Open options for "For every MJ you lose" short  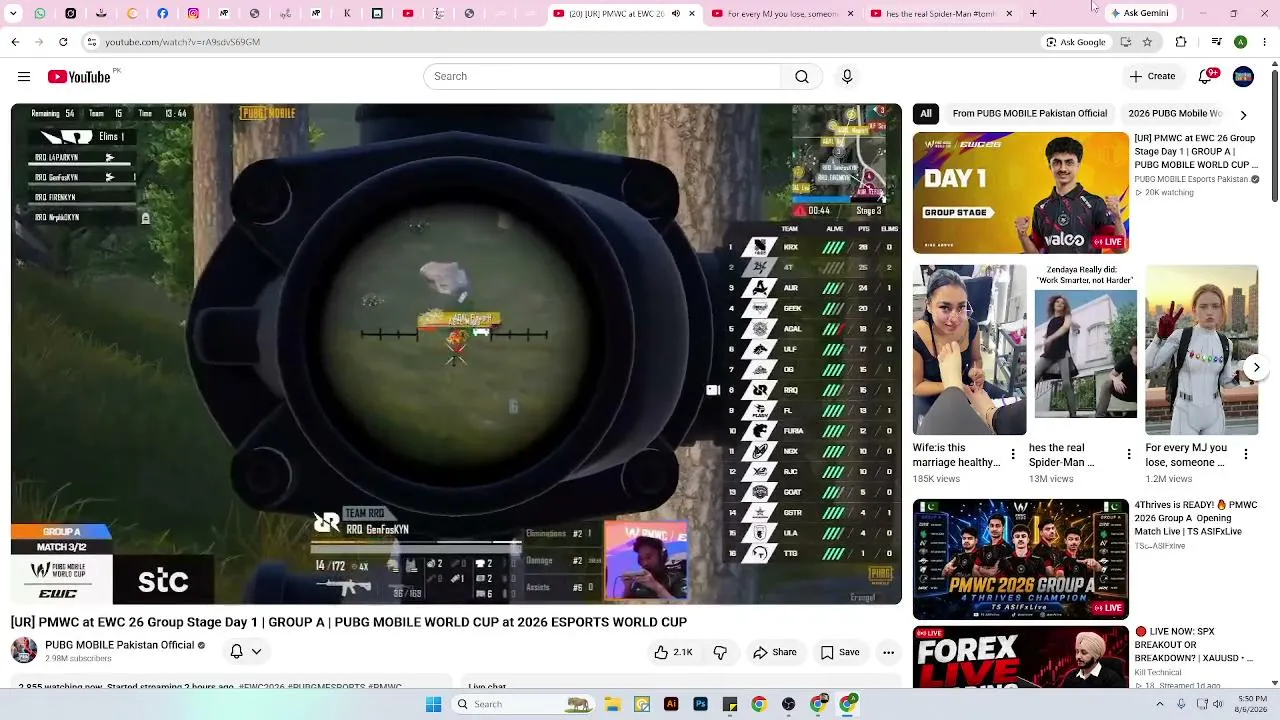(1246, 454)
